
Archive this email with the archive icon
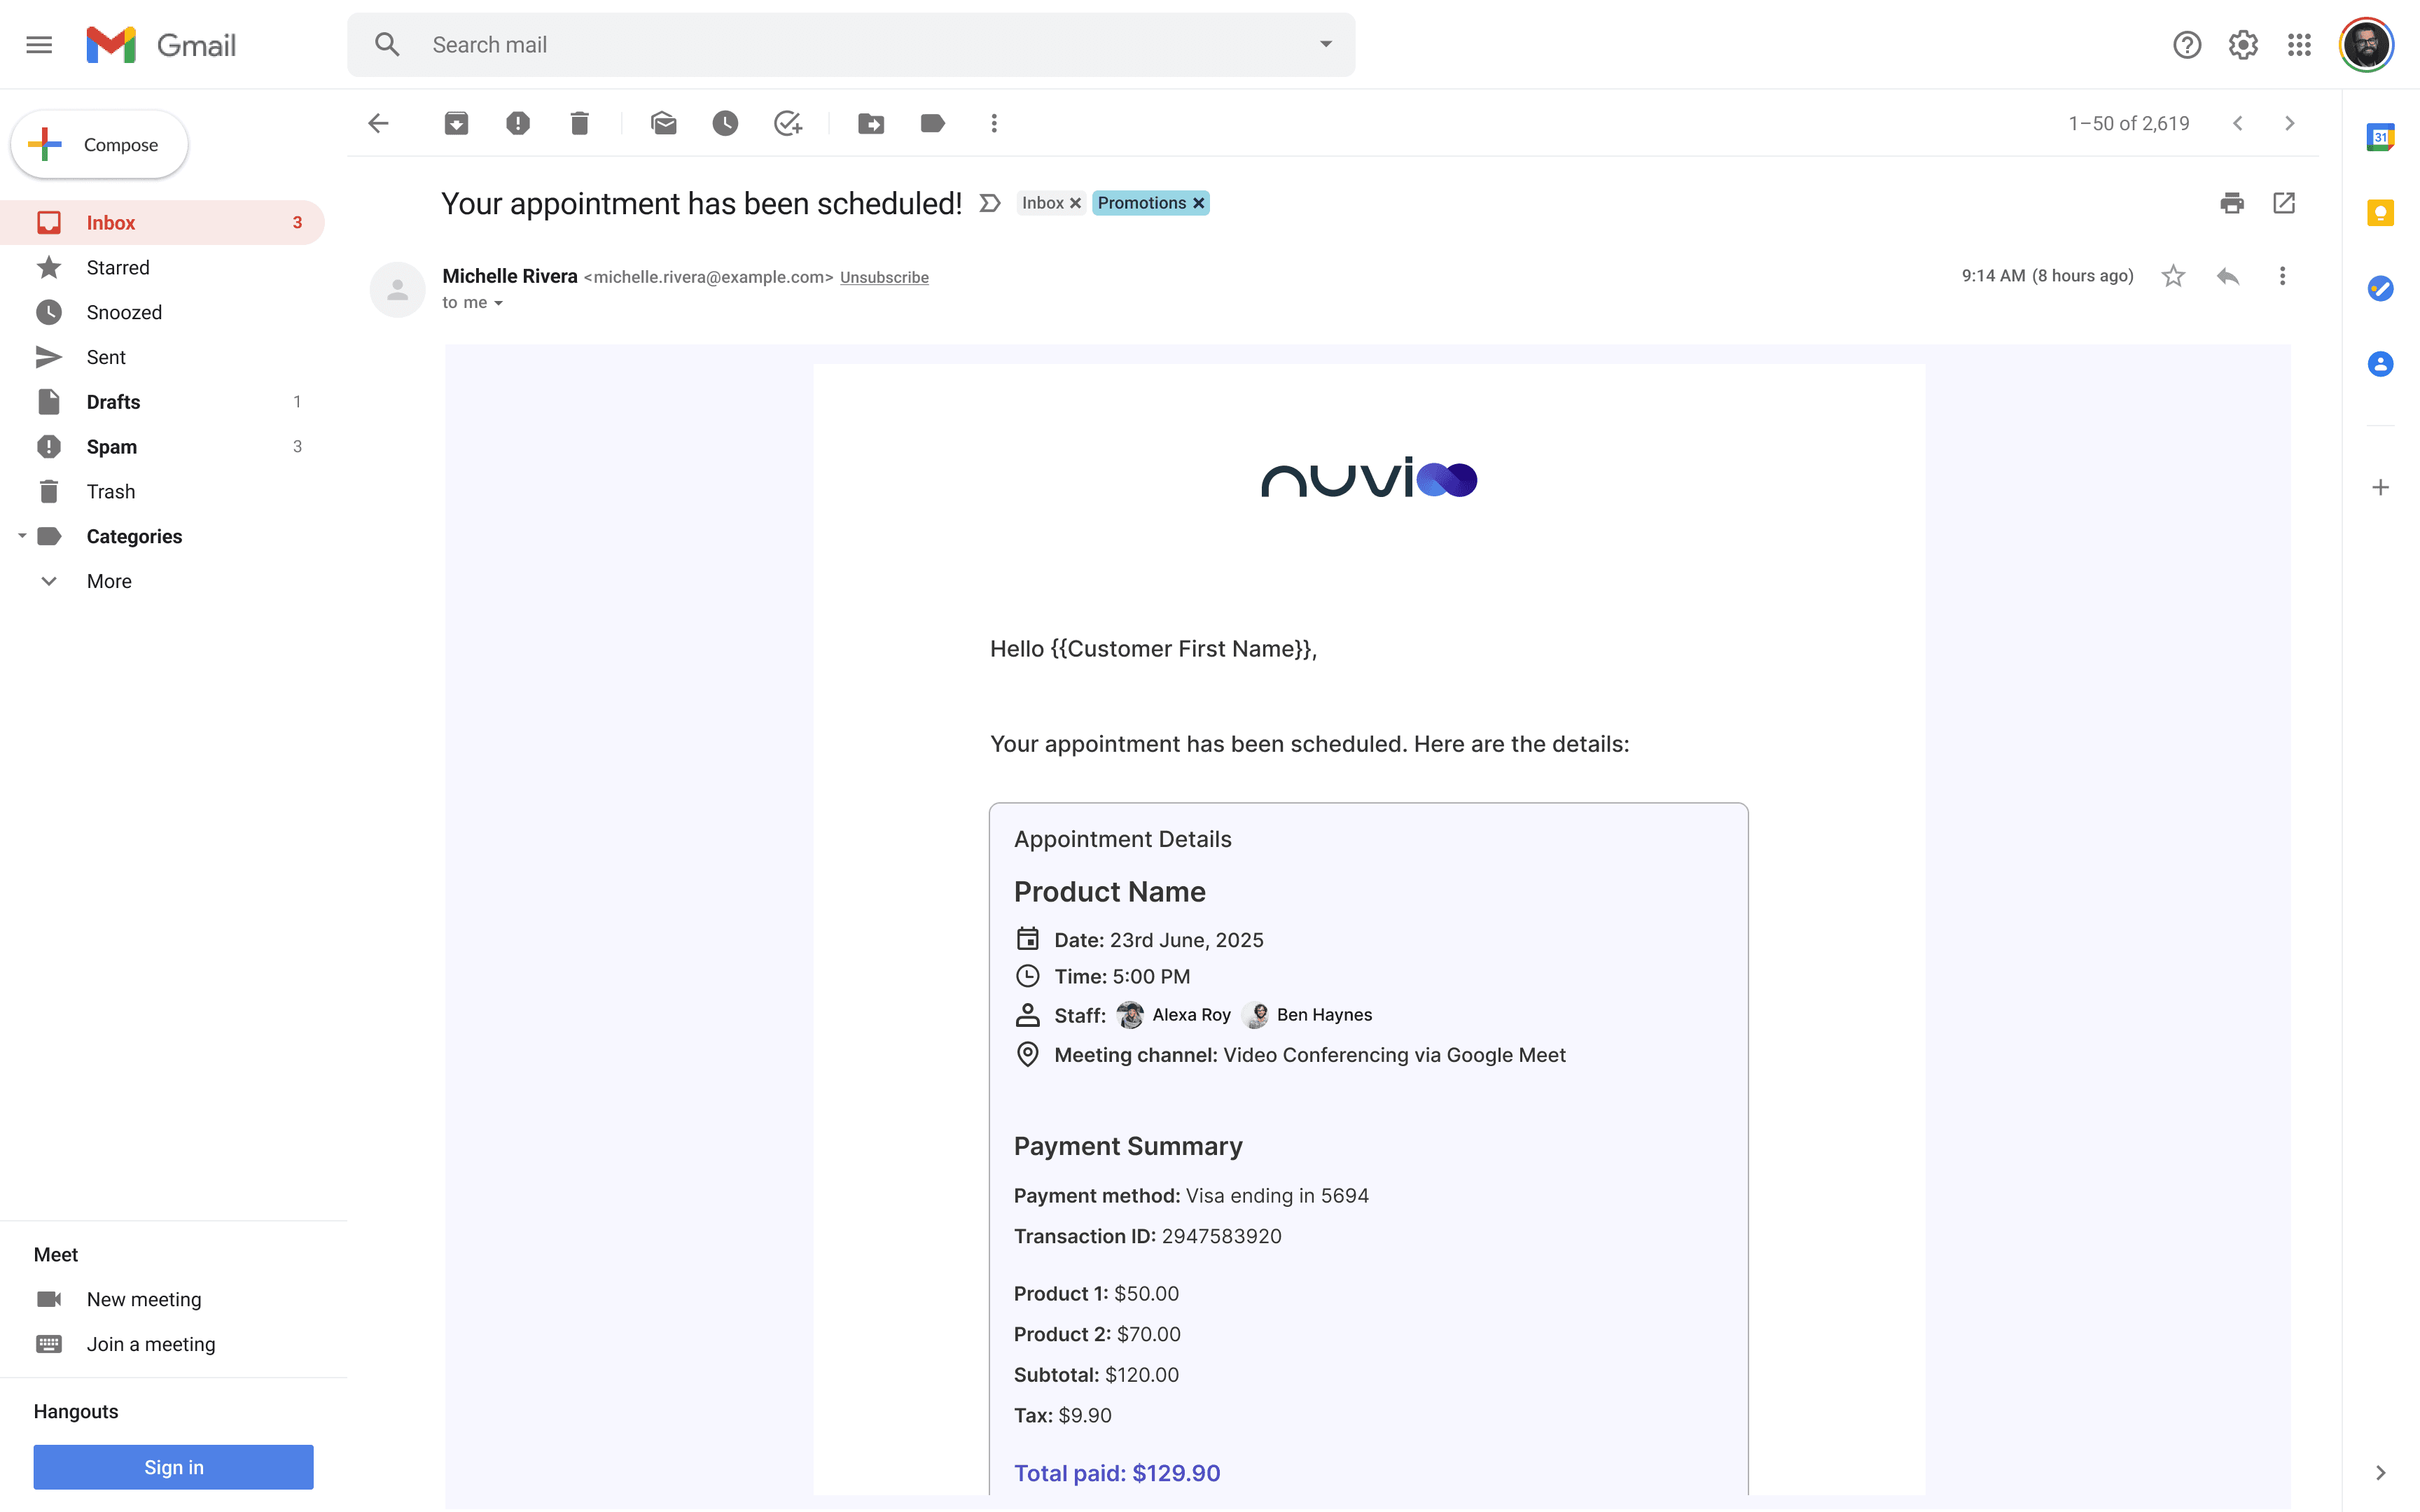pyautogui.click(x=456, y=123)
